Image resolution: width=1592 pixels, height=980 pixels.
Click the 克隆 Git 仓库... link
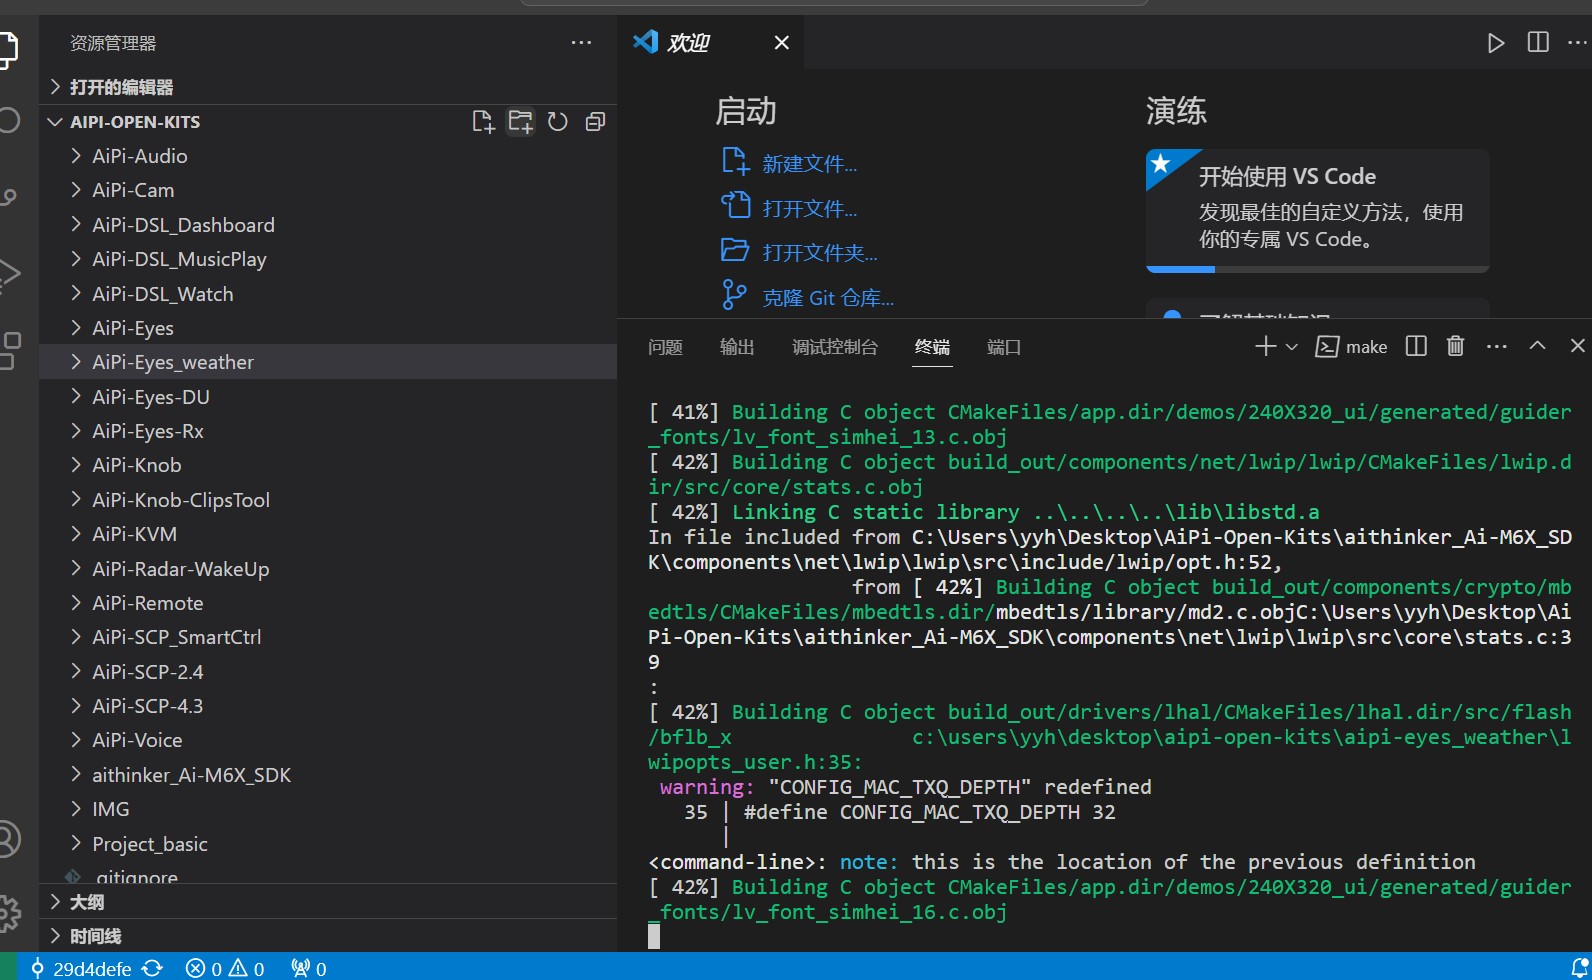[x=828, y=298]
